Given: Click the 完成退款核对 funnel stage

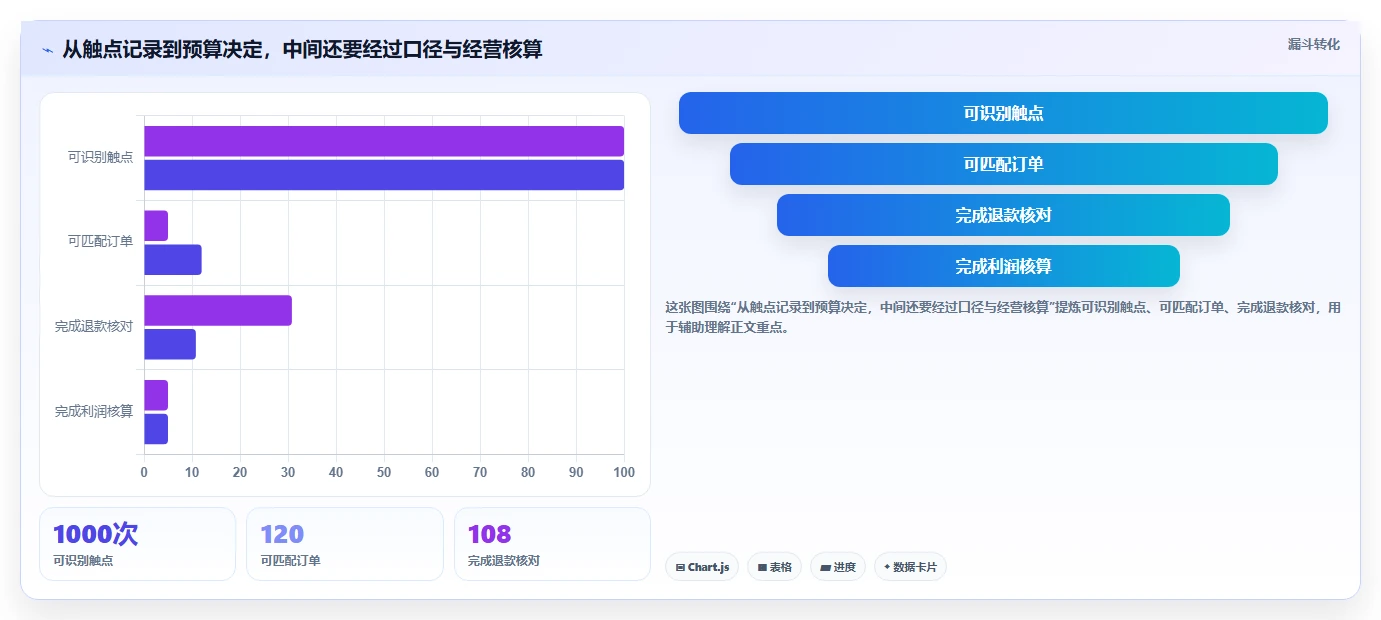Looking at the screenshot, I should click(x=1003, y=215).
